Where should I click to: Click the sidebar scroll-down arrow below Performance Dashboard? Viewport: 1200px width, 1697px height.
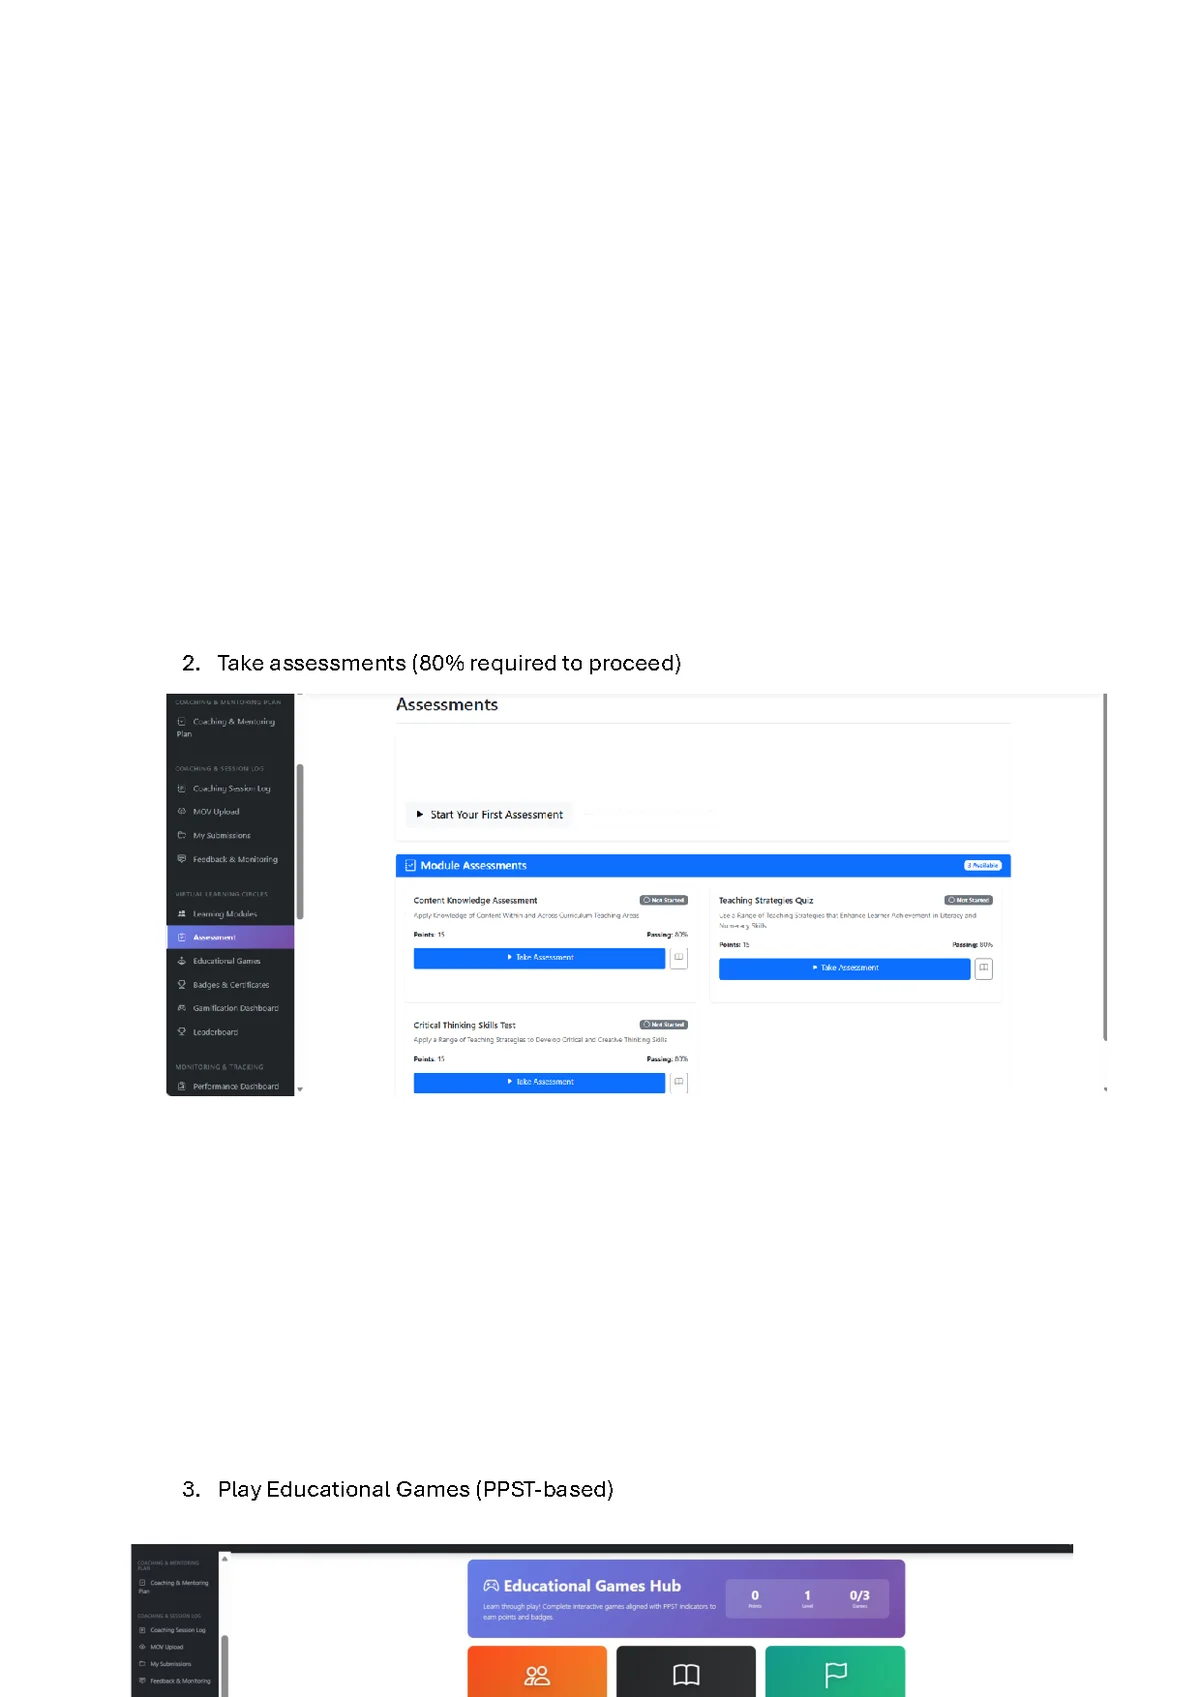point(300,1089)
